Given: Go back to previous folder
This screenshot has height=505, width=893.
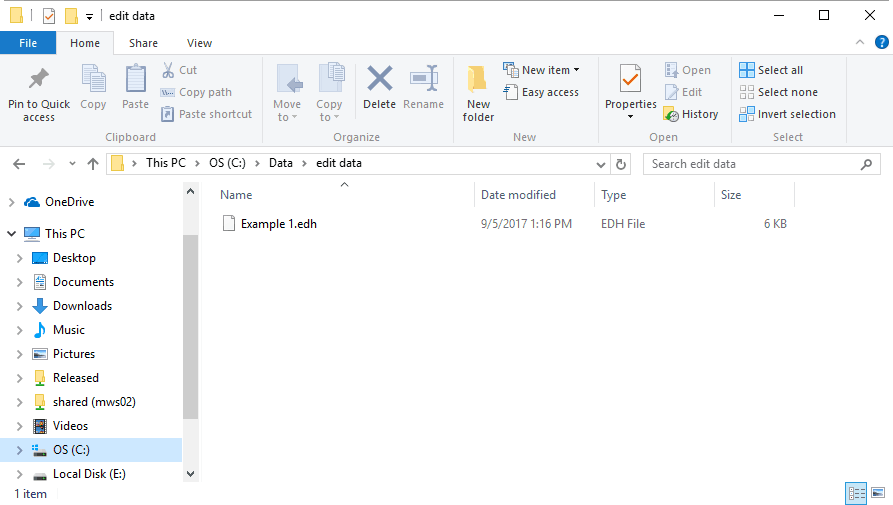Looking at the screenshot, I should coord(19,164).
